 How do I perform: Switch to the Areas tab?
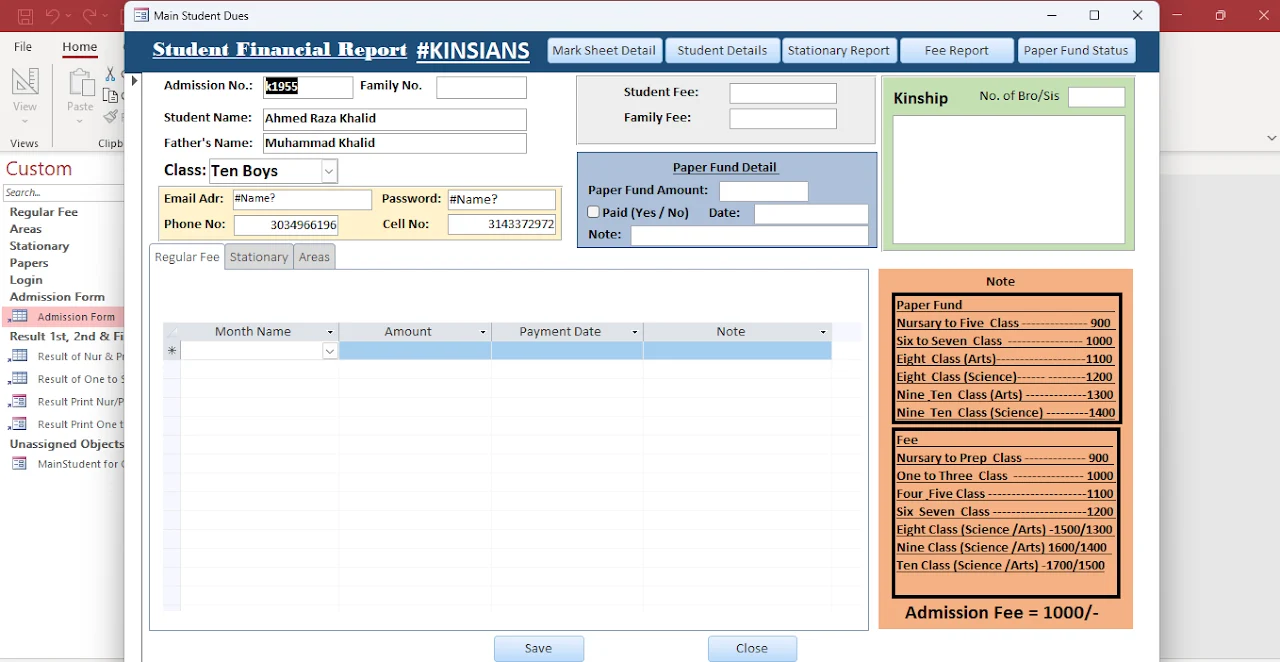pos(314,257)
